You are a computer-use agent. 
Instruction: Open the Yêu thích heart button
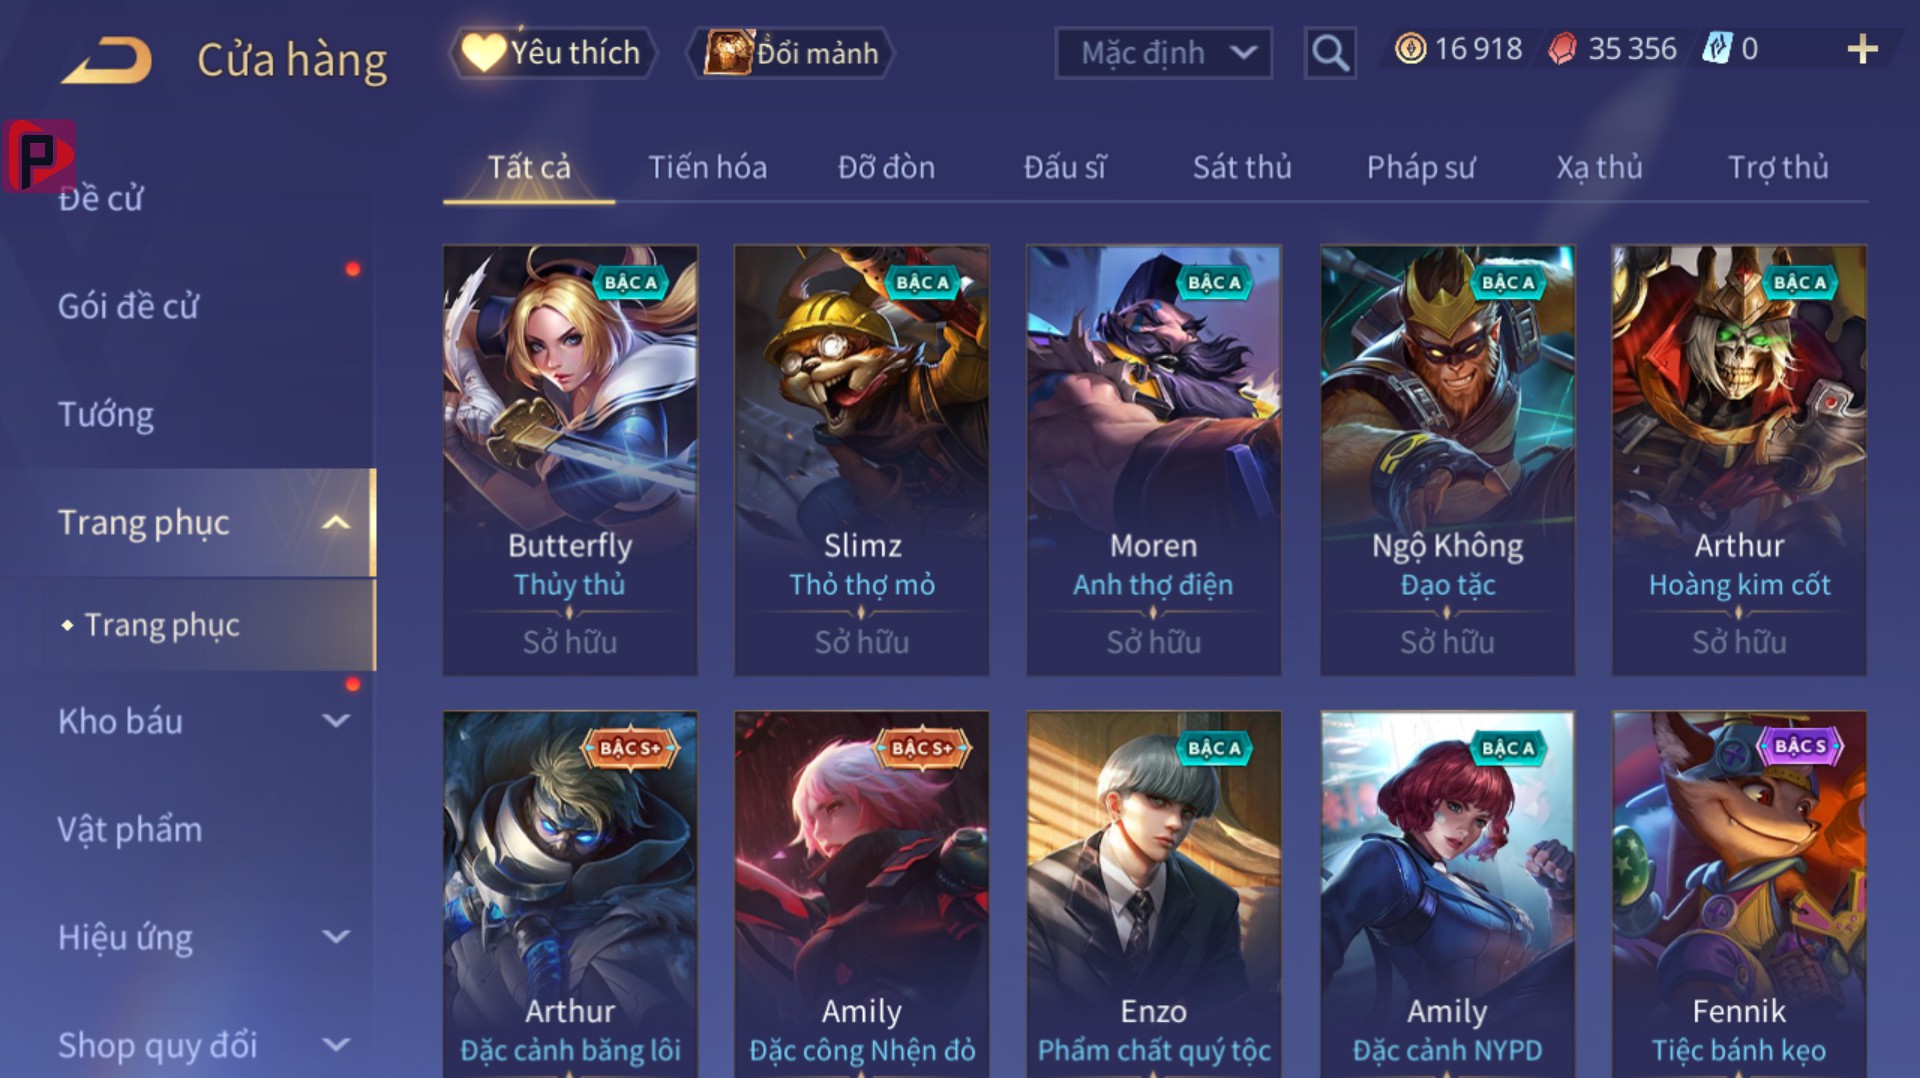tap(553, 53)
